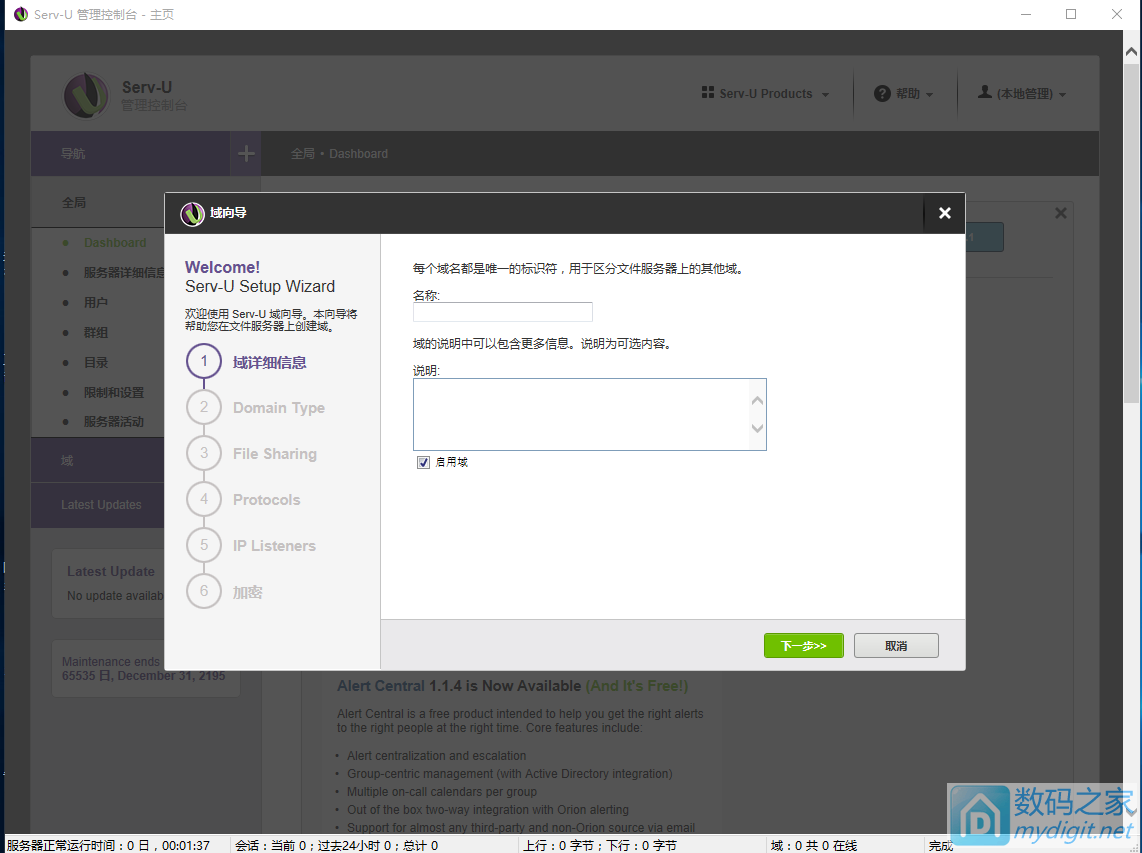Viewport: 1142px width, 853px height.
Task: Click the 域：0 共 0 在线 status entry
Action: 814,845
